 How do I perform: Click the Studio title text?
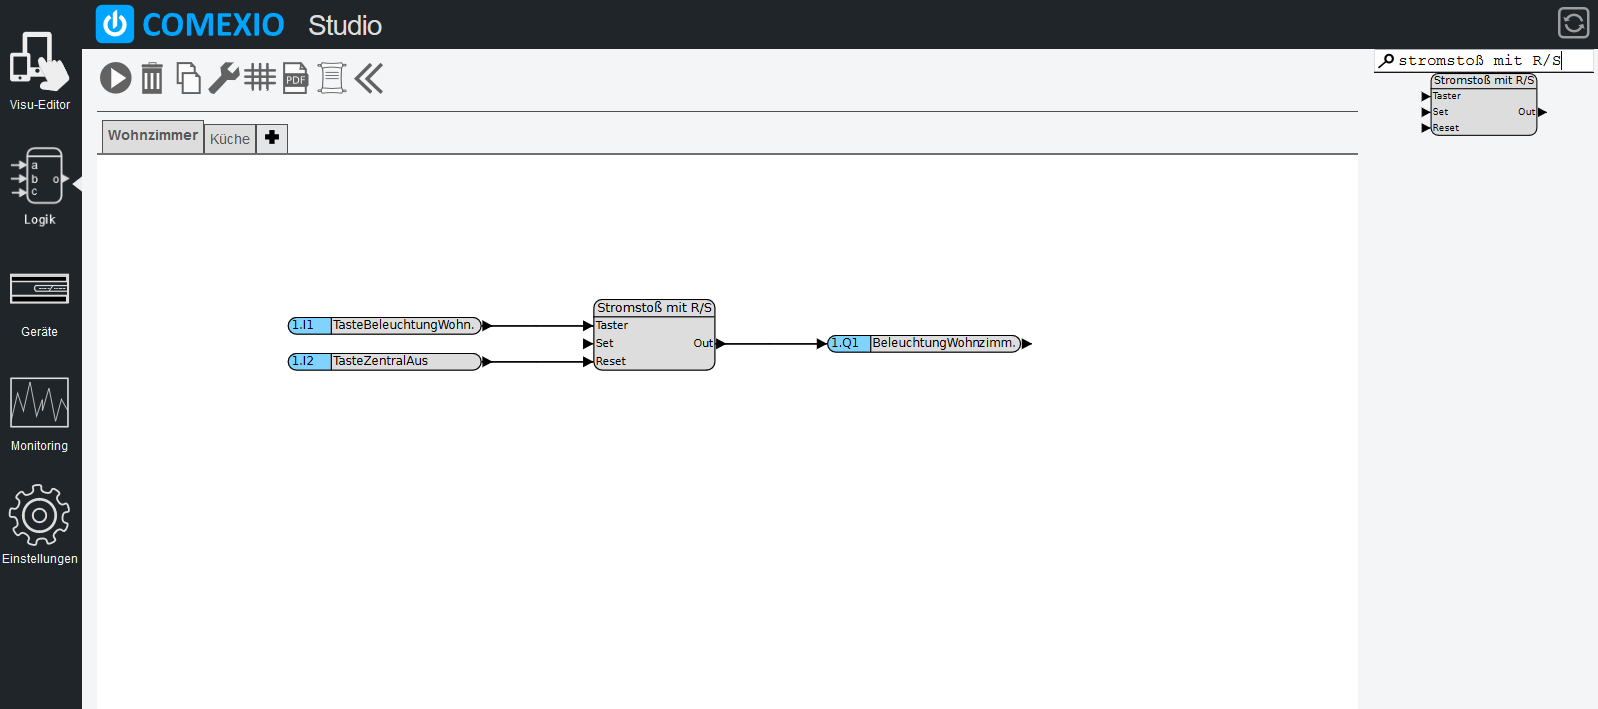coord(345,25)
